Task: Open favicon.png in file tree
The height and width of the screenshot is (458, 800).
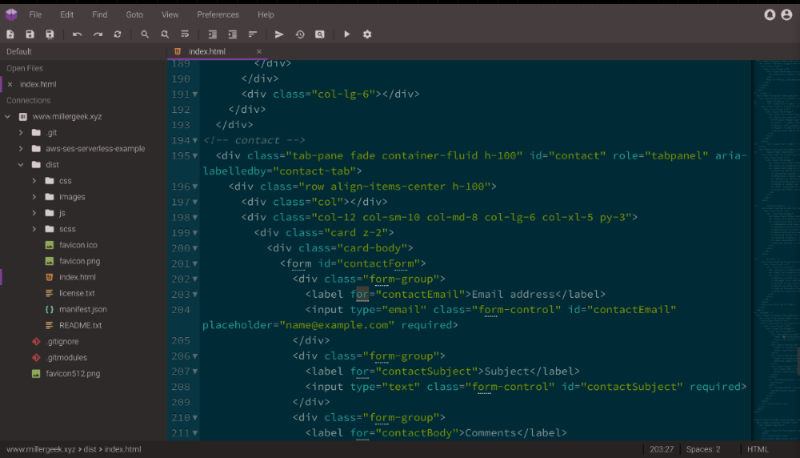Action: [80, 261]
